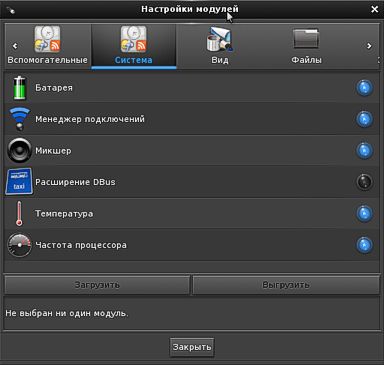This screenshot has height=365, width=384.
Task: Toggle the Микшер module indicator
Action: click(x=364, y=150)
